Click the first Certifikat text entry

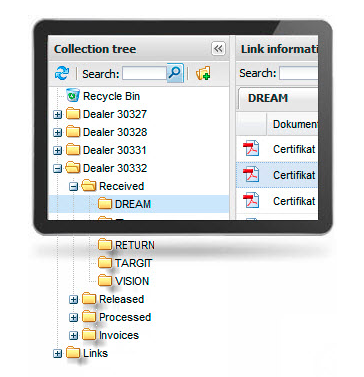coord(294,149)
